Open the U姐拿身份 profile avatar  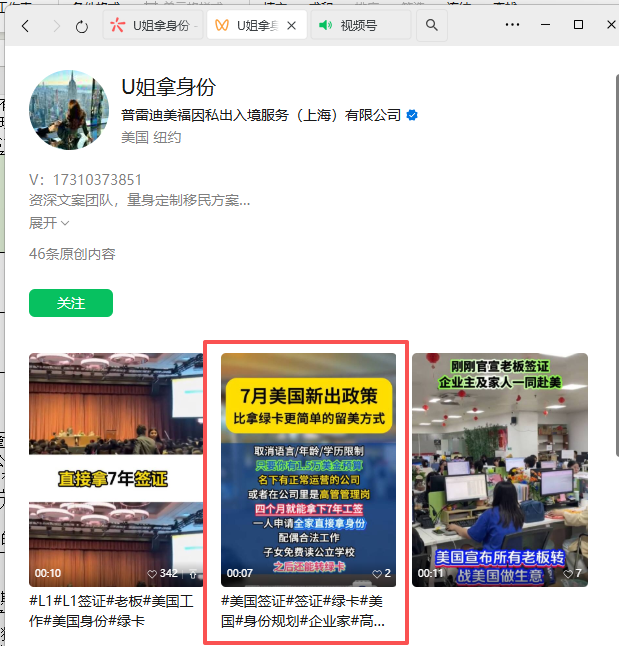click(x=69, y=110)
